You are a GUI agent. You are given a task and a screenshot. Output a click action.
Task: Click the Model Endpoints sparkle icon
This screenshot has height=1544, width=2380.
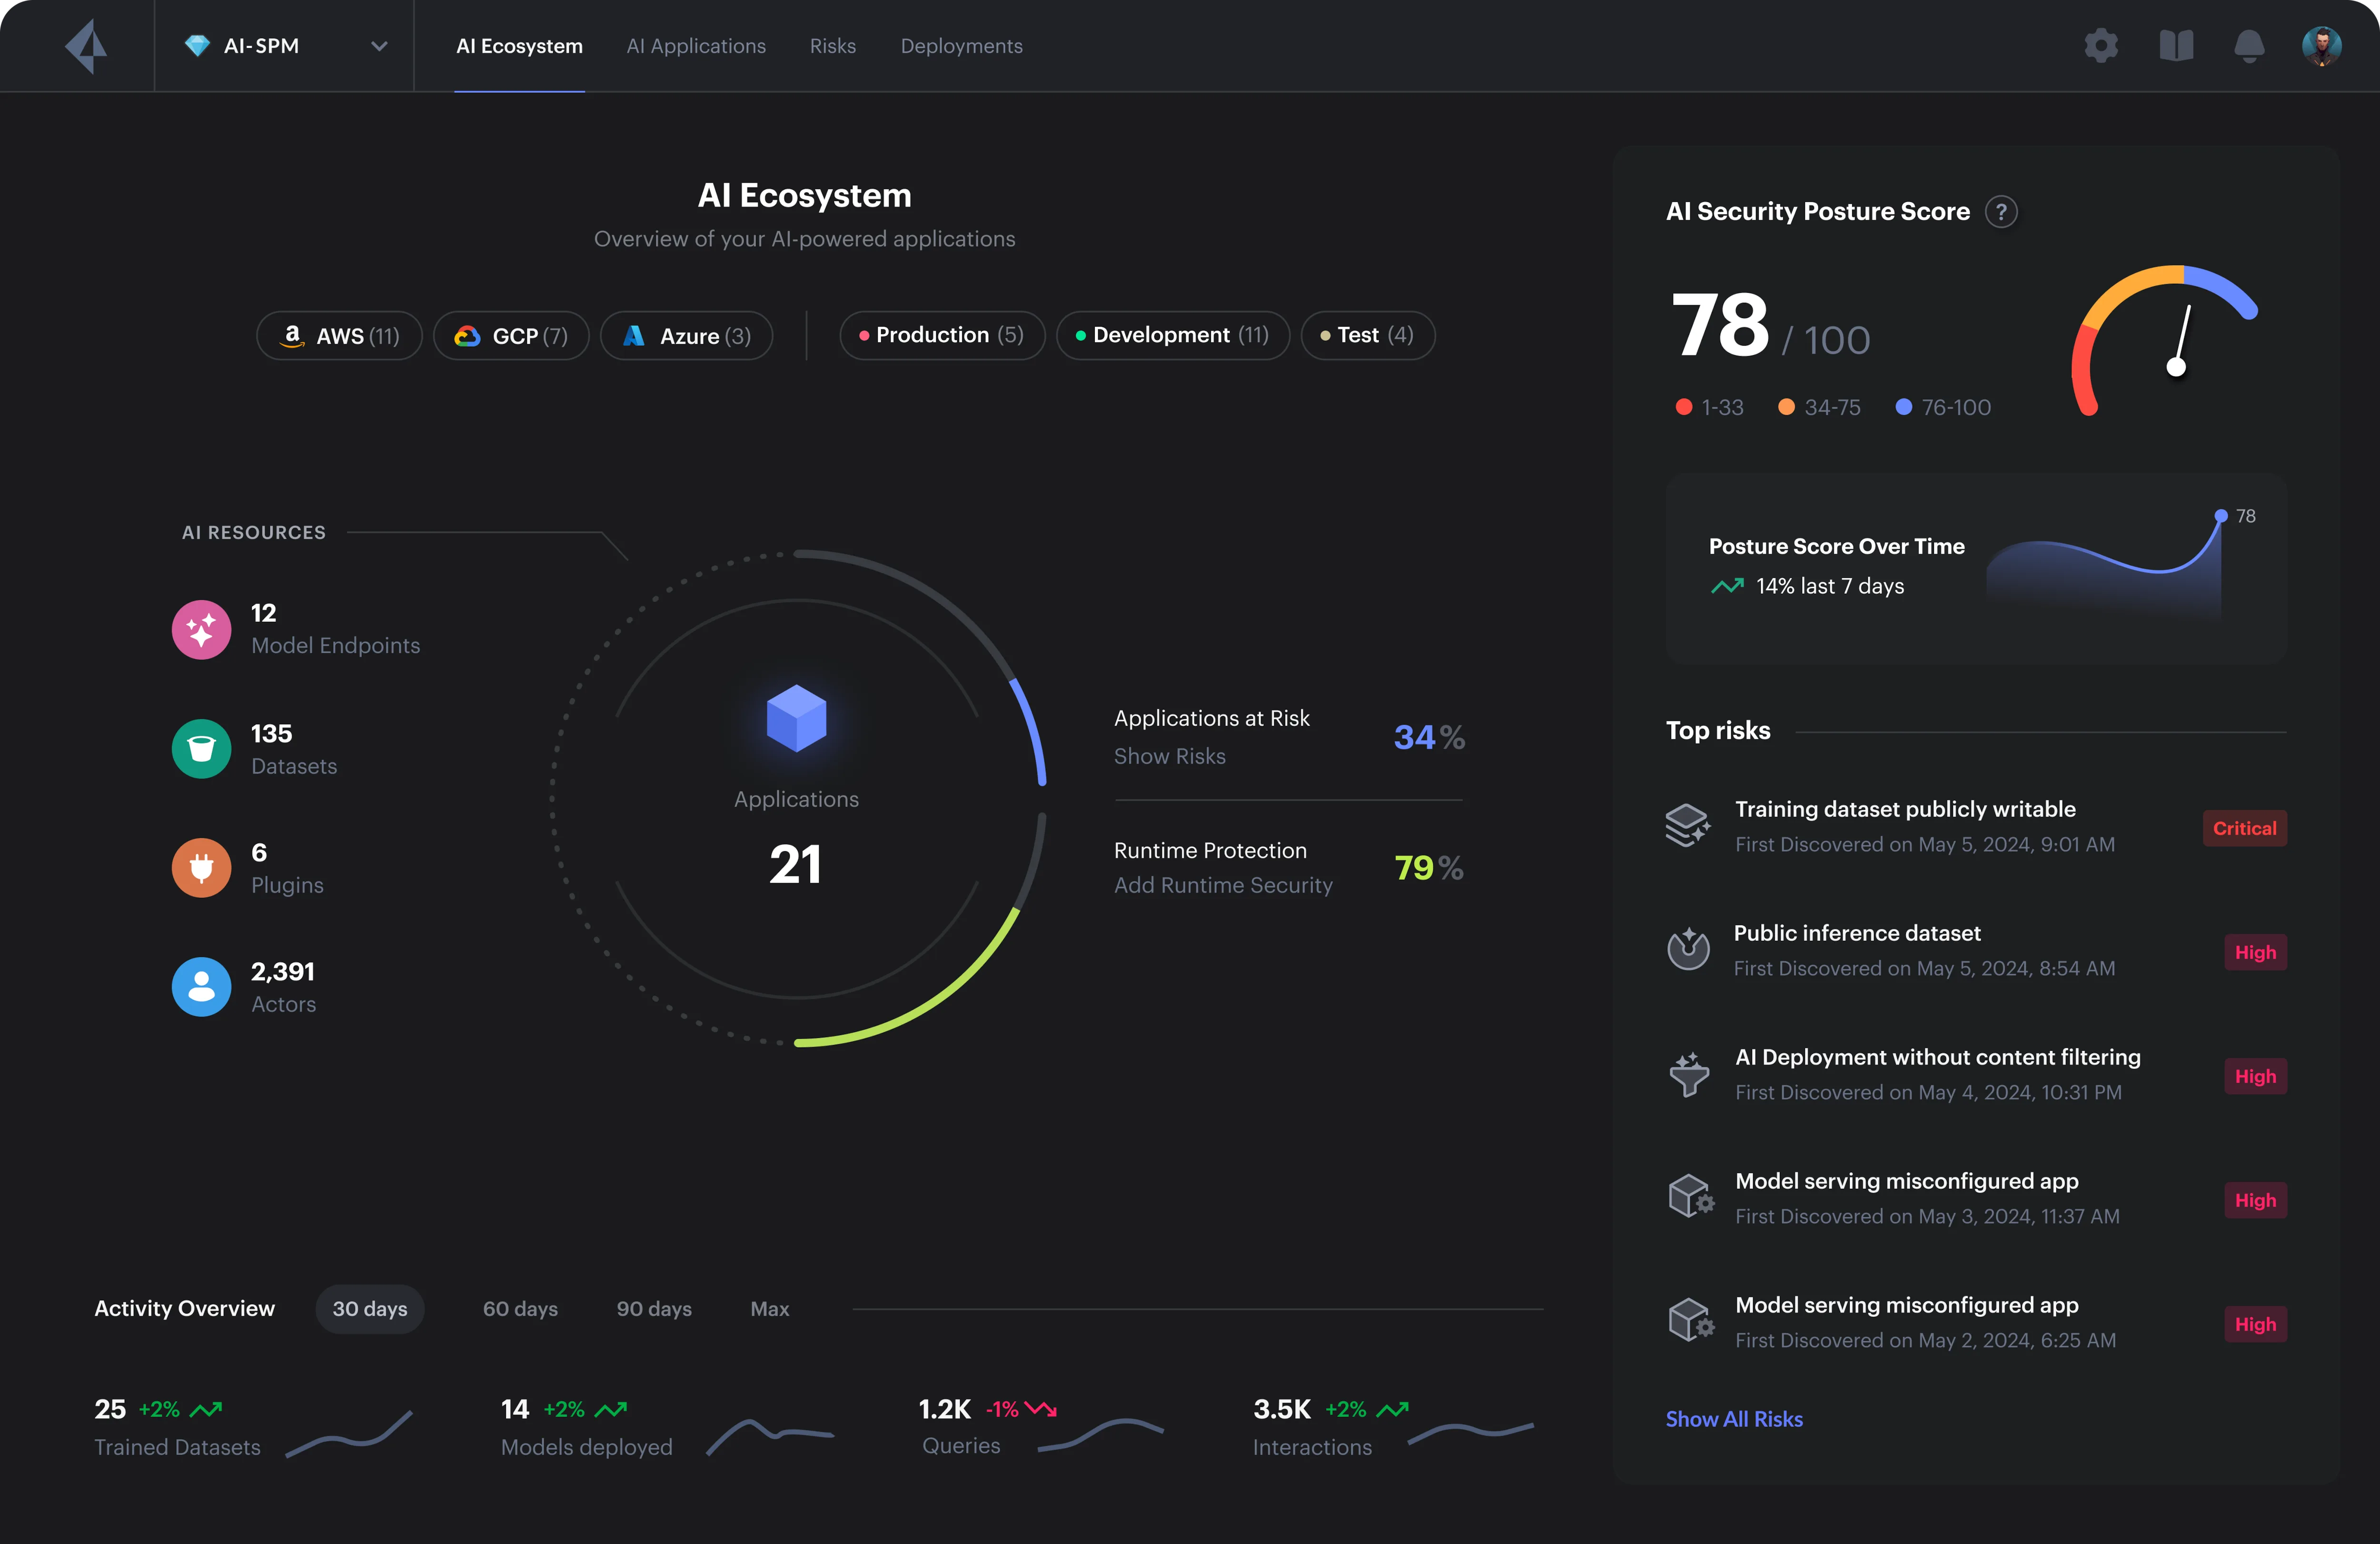point(201,629)
